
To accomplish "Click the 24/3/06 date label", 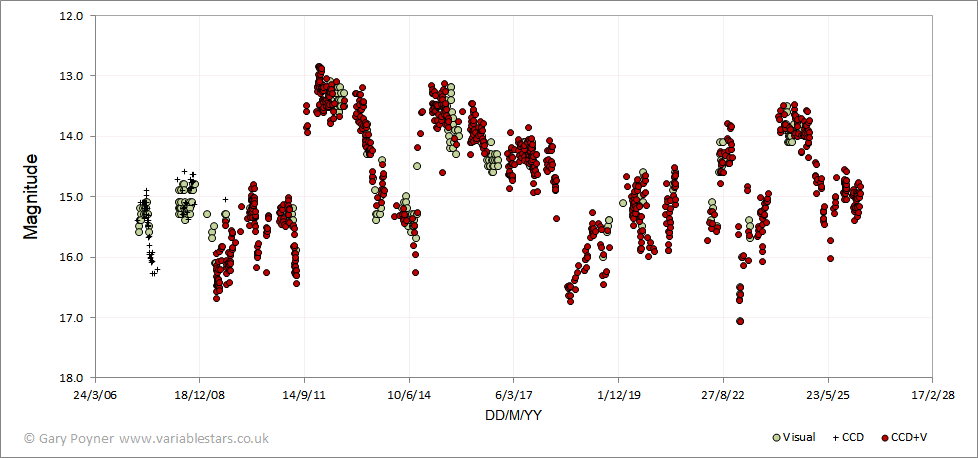I will click(x=95, y=395).
